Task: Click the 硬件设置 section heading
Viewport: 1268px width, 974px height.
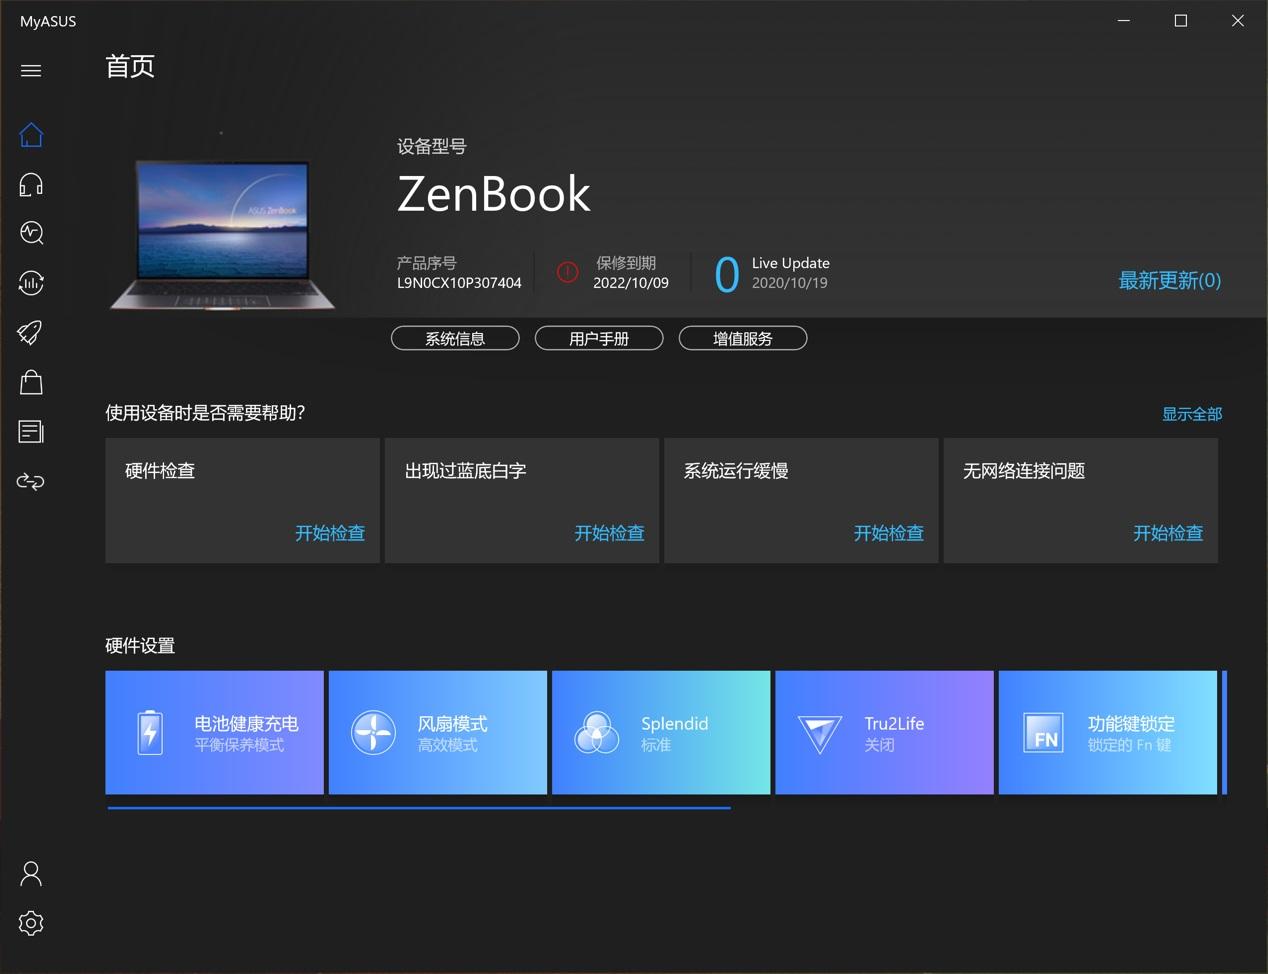Action: pos(140,646)
